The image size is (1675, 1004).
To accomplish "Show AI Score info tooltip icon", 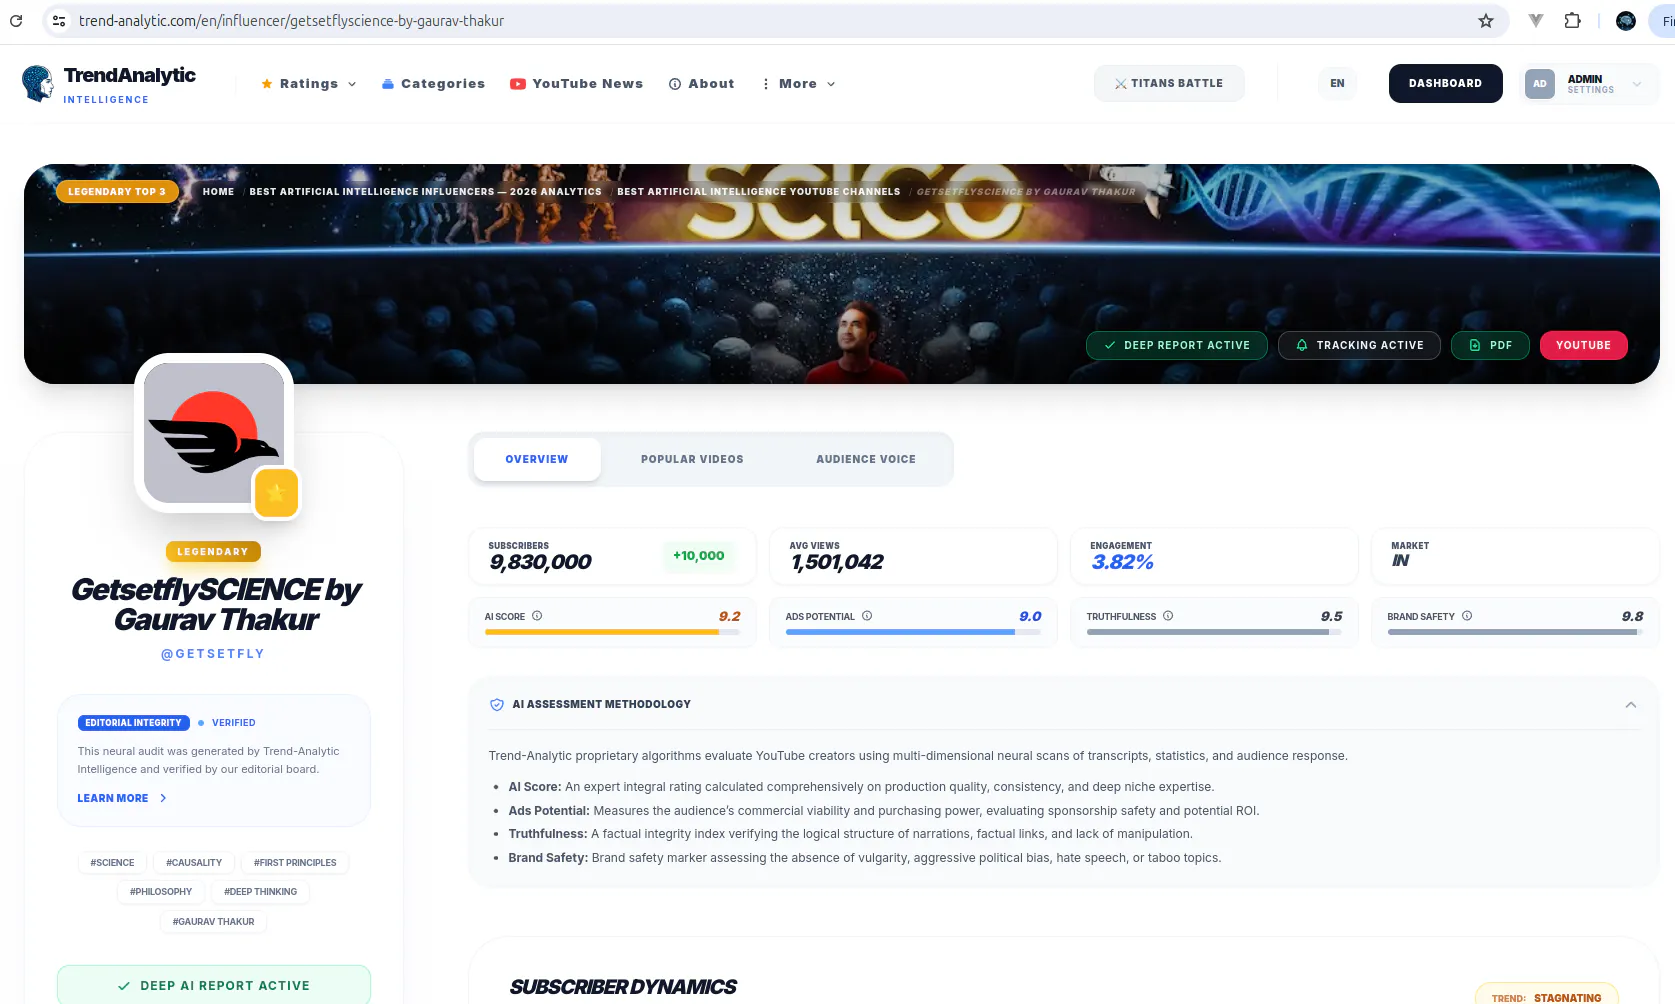I will pos(537,616).
